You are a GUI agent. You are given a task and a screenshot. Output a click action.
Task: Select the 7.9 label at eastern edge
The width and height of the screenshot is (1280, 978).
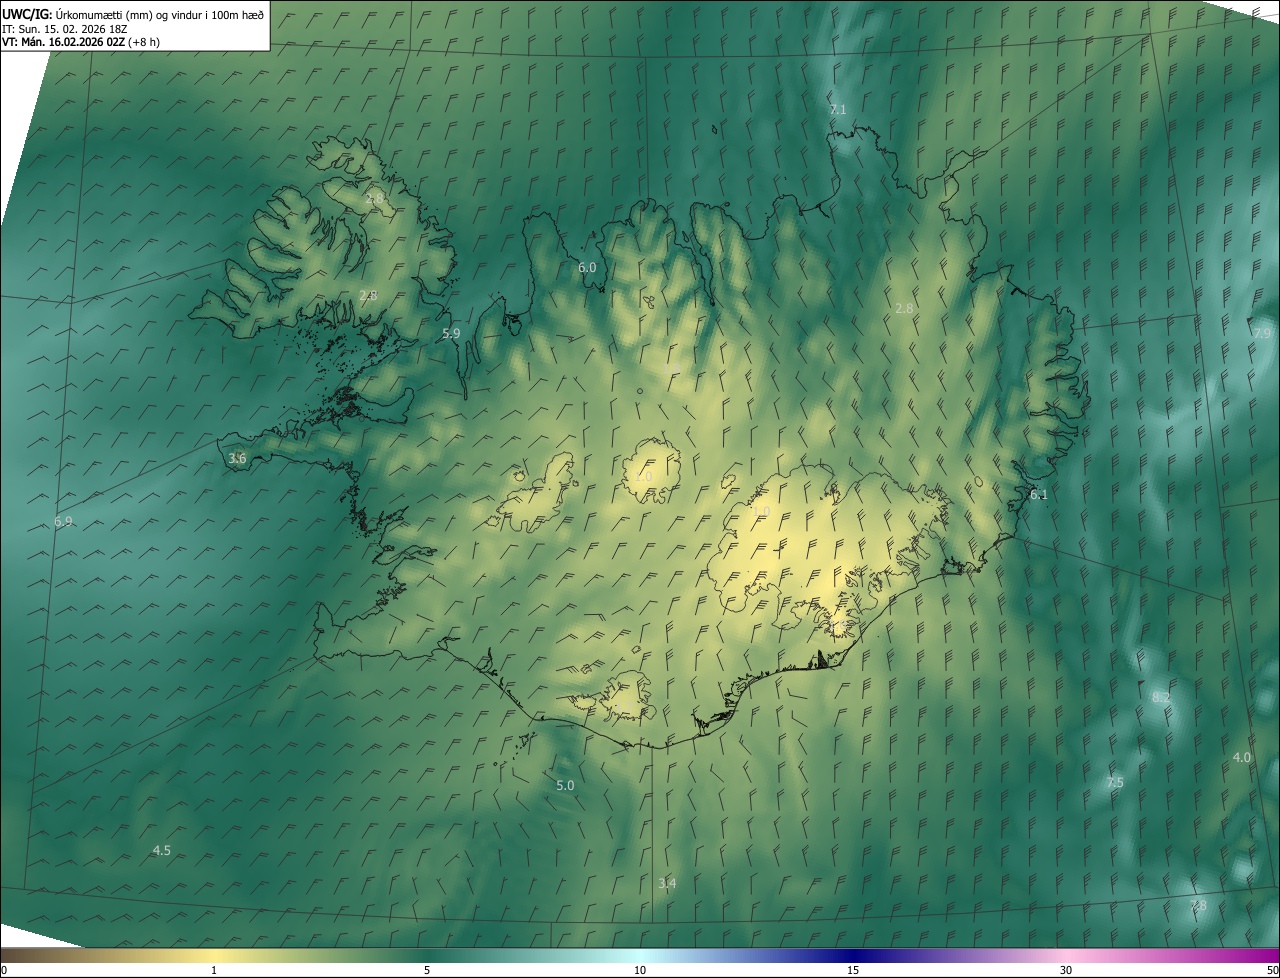click(x=1262, y=333)
